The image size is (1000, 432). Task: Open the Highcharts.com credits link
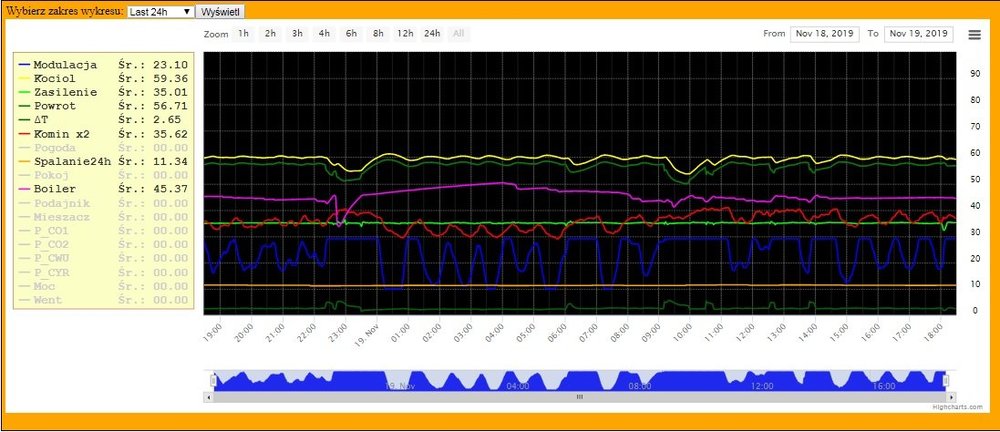coord(960,407)
